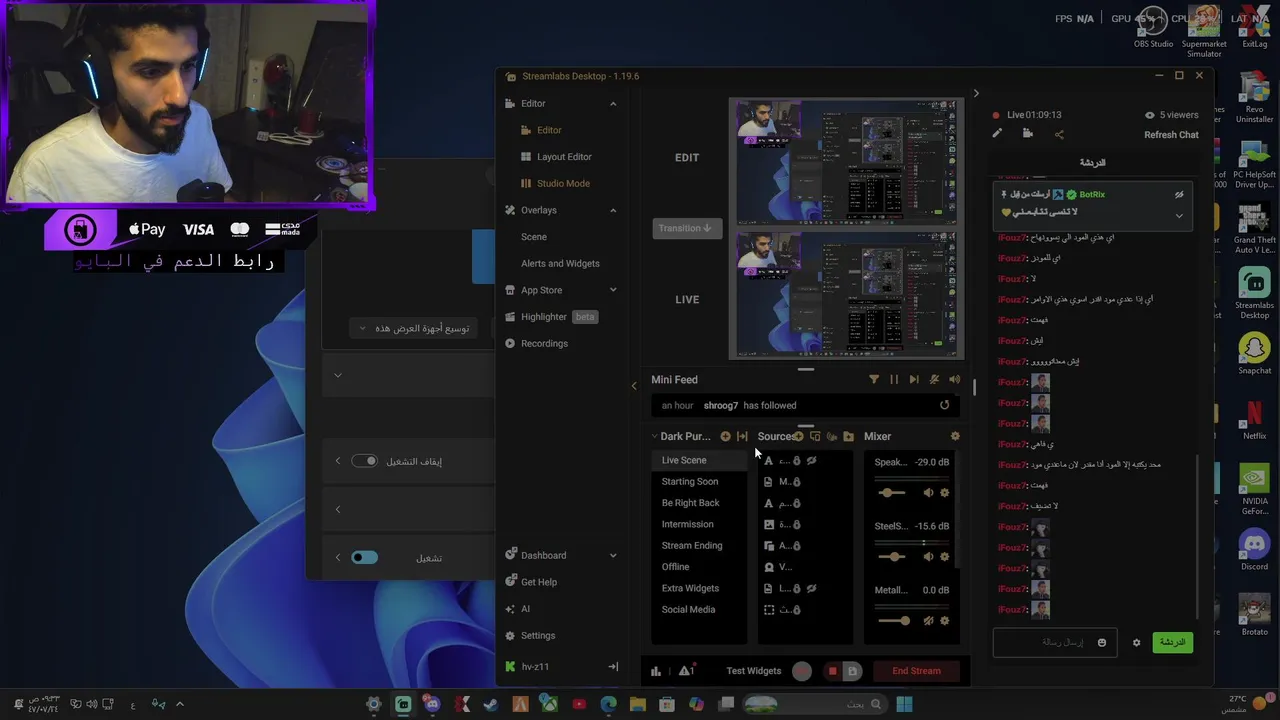Open Highlighter beta menu item
This screenshot has width=1280, height=720.
(551, 317)
